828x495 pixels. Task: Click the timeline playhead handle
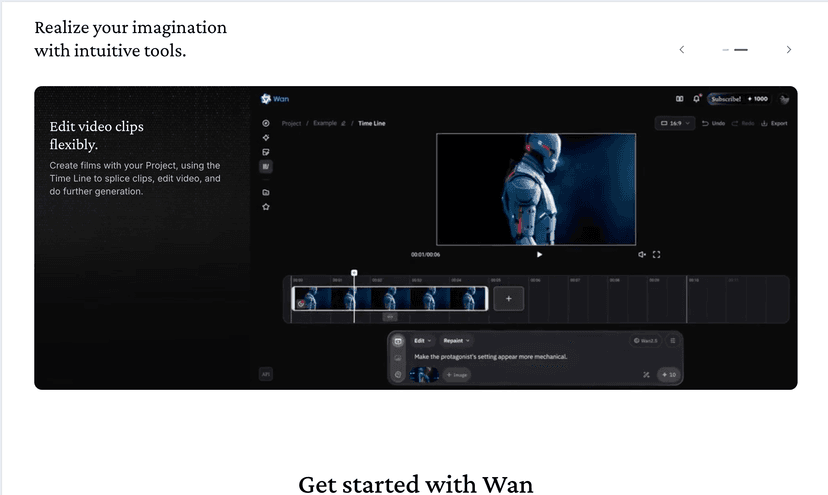pos(354,273)
